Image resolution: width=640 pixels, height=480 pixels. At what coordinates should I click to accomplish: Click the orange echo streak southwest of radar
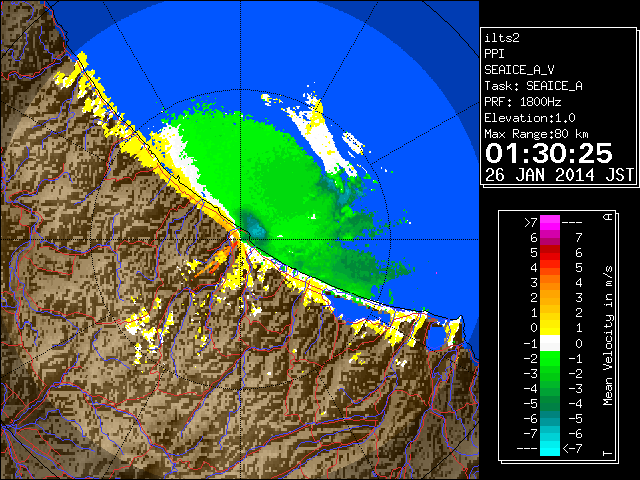click(x=216, y=261)
